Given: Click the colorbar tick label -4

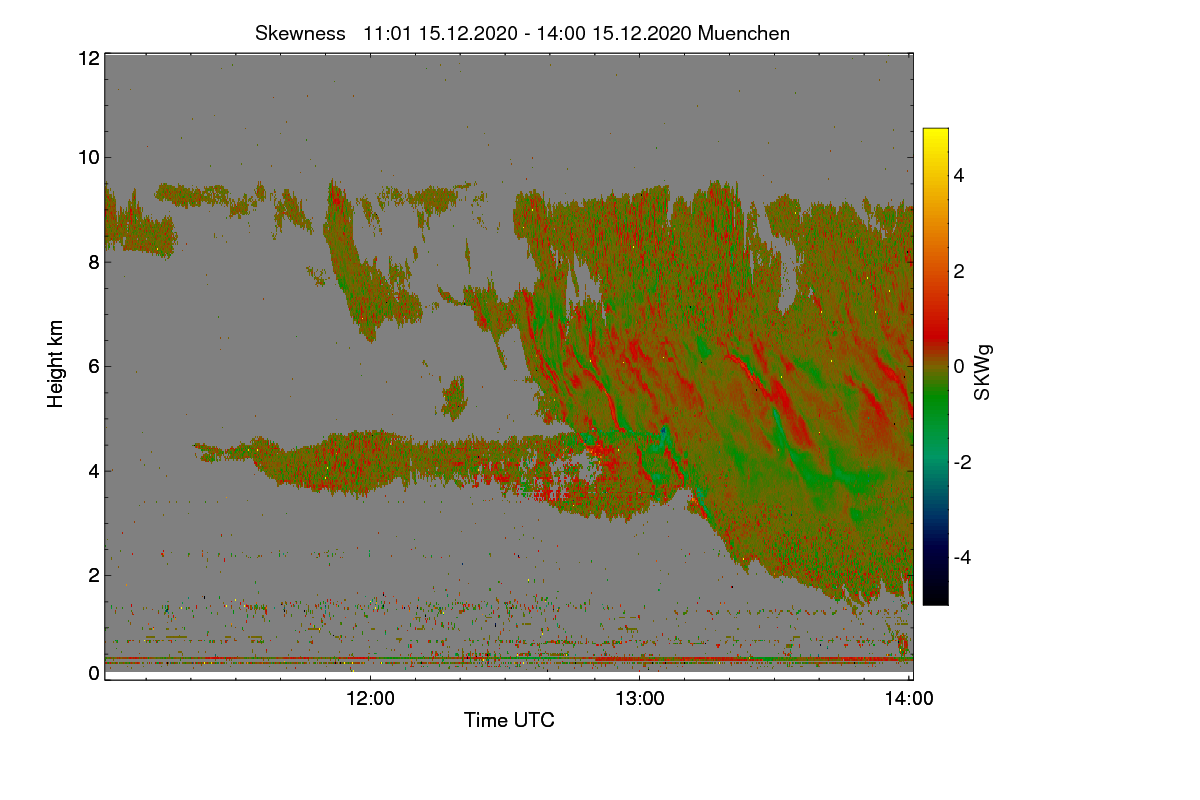Looking at the screenshot, I should click(x=962, y=557).
